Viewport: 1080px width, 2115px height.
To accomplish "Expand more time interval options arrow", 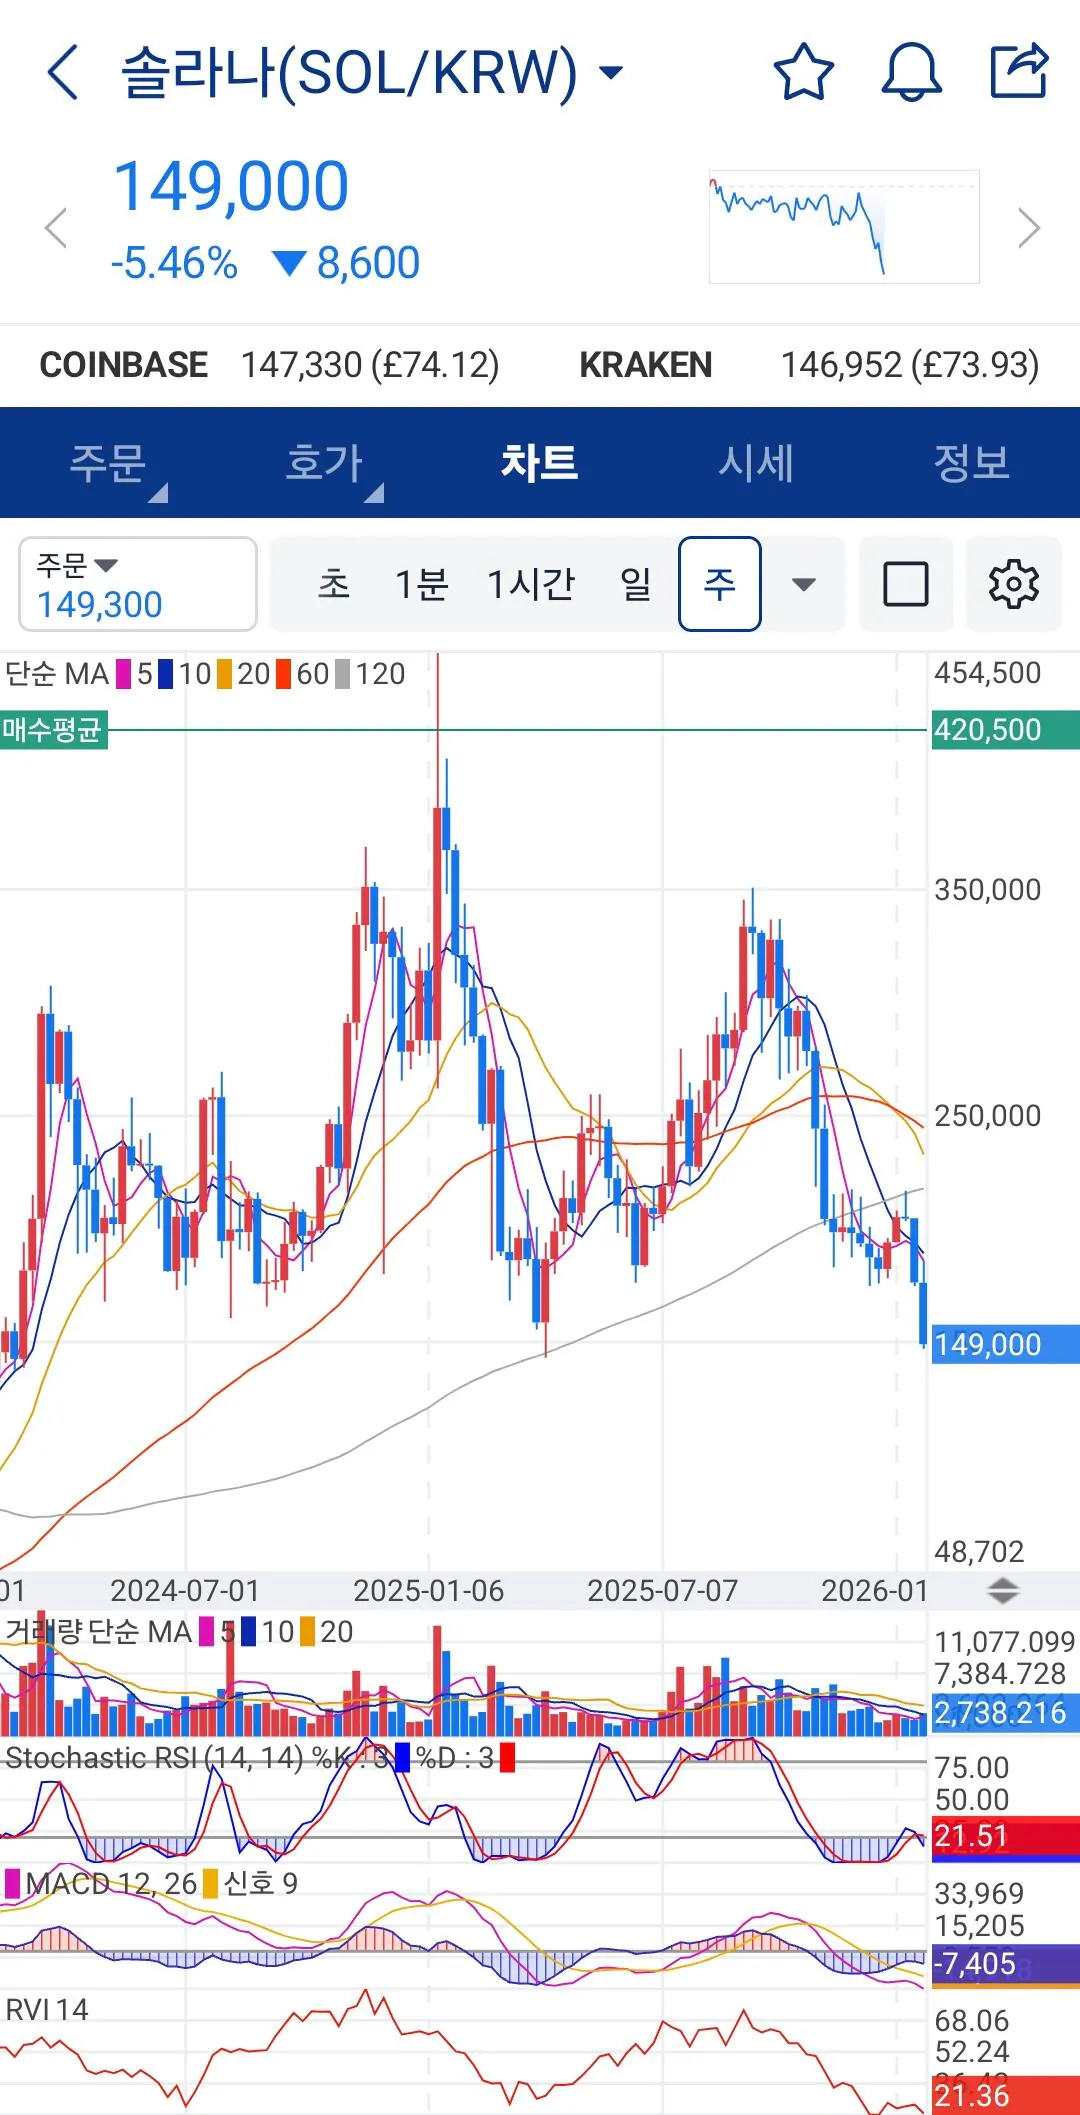I will point(804,584).
